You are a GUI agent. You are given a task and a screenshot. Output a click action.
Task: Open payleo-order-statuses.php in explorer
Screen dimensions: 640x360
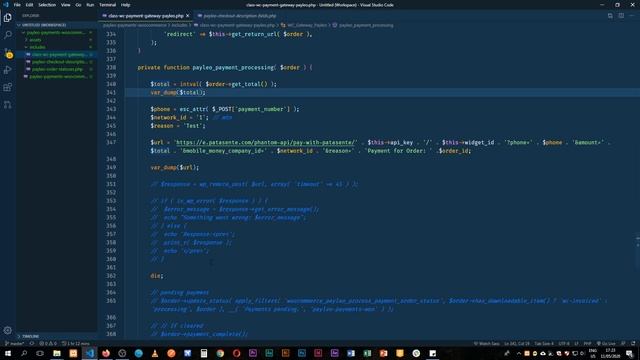click(57, 69)
